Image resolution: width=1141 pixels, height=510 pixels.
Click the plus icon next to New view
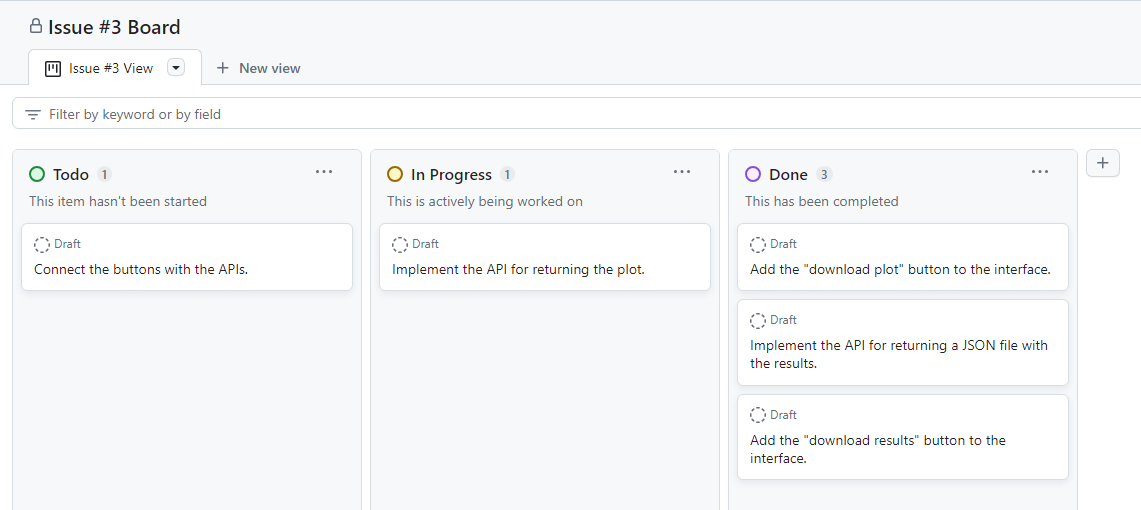click(x=223, y=68)
